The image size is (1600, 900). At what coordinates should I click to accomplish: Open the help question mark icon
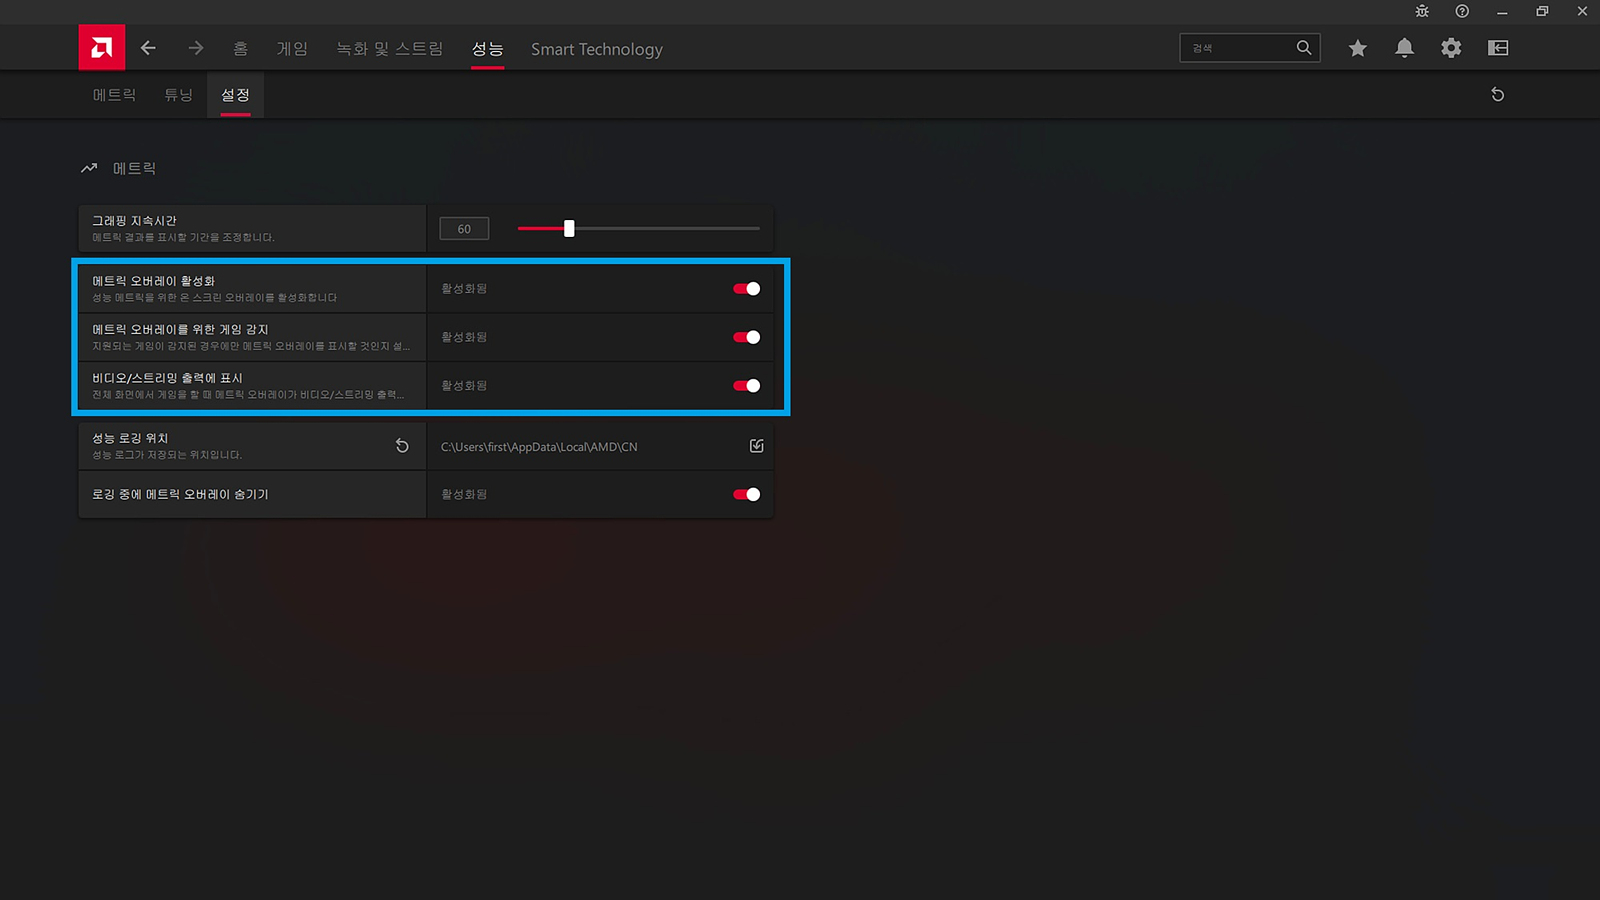1462,11
